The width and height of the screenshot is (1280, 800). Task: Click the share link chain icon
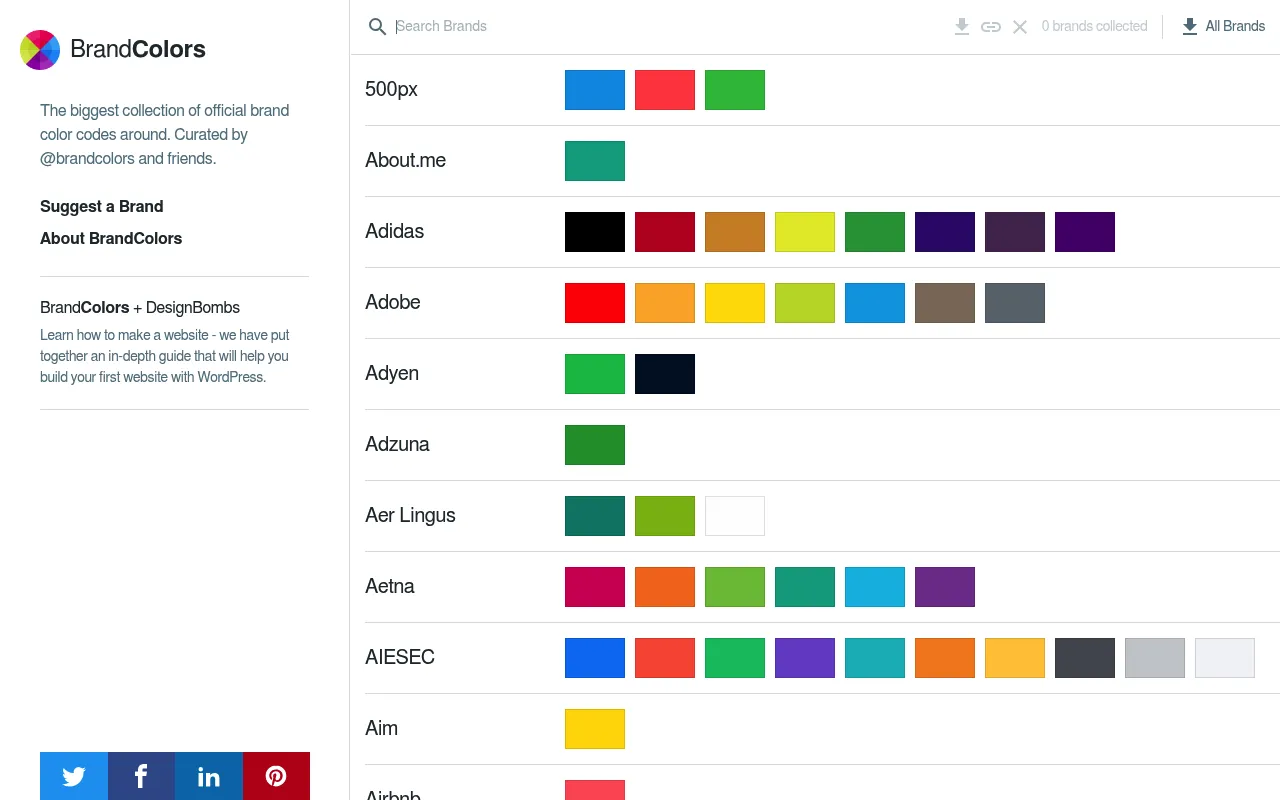[991, 27]
